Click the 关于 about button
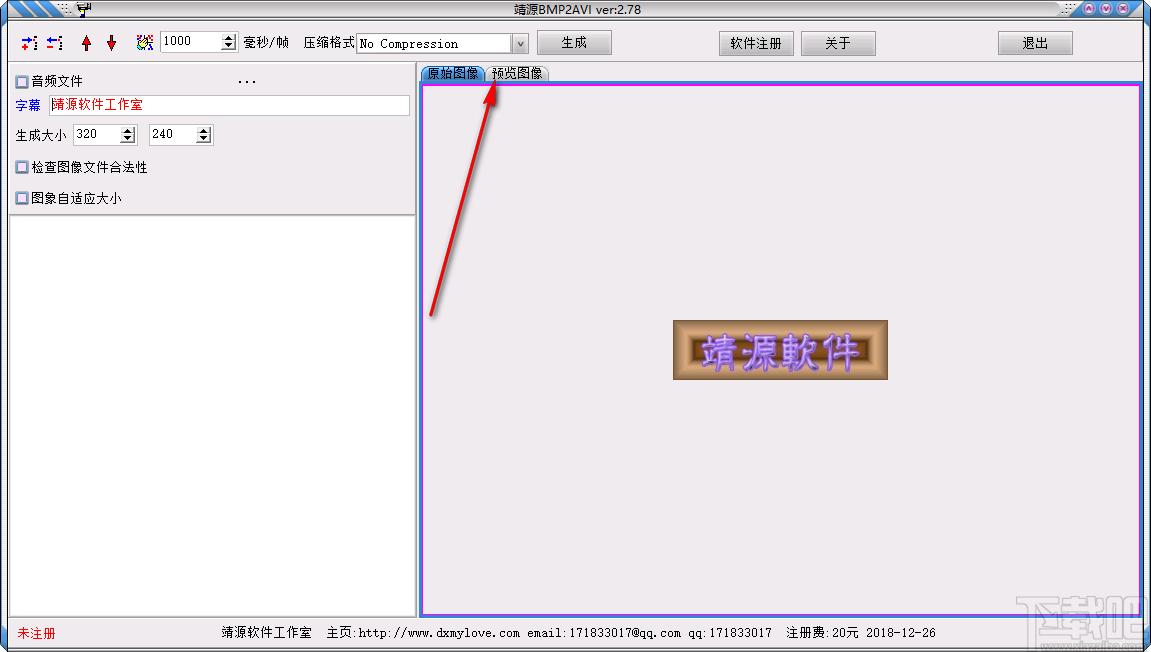1151x652 pixels. pos(838,43)
